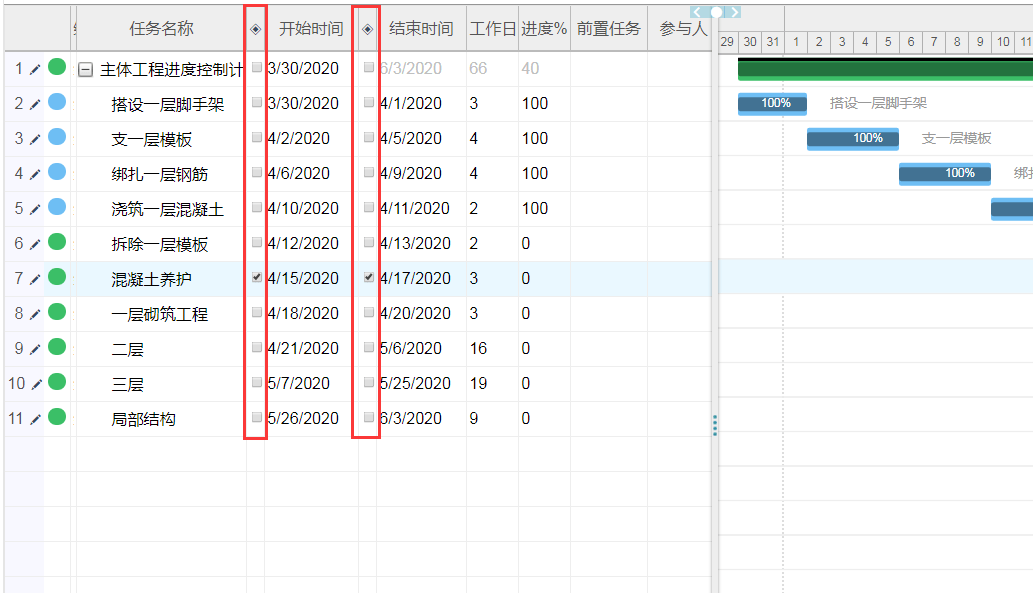The height and width of the screenshot is (593, 1033).
Task: Click the left arrow on the splitter handle
Action: 698,12
